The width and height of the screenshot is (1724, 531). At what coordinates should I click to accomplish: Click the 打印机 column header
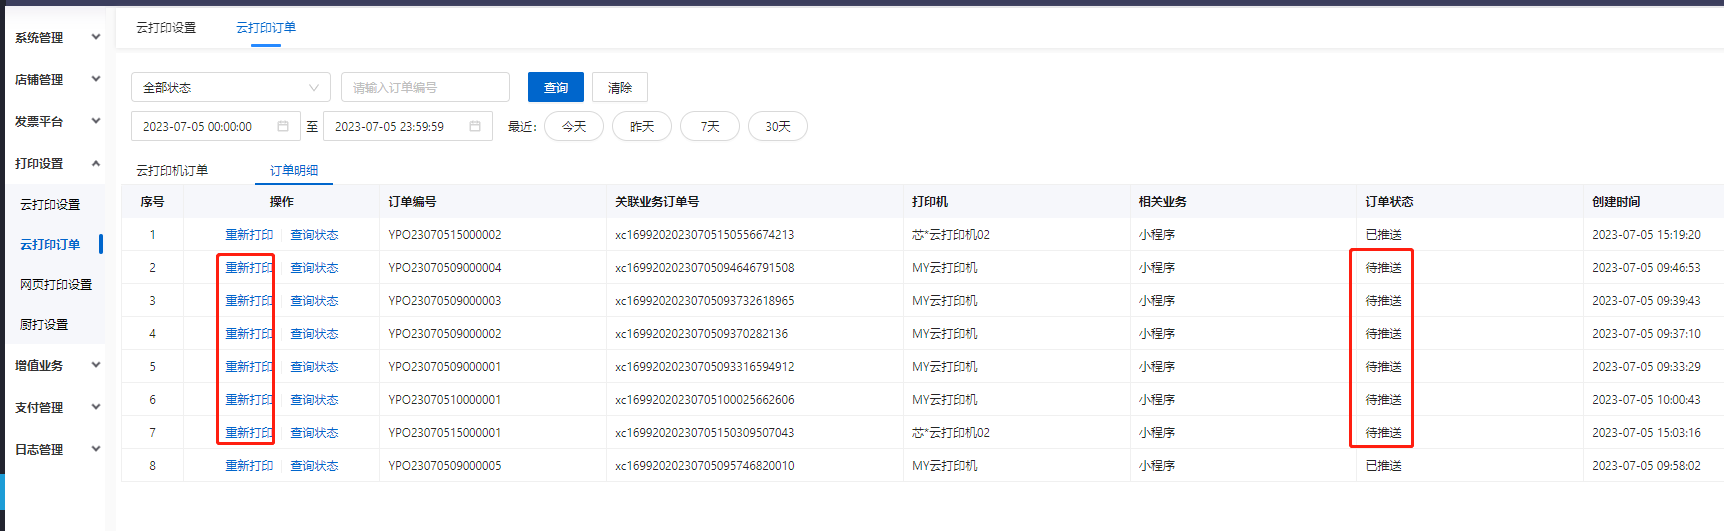coord(930,201)
